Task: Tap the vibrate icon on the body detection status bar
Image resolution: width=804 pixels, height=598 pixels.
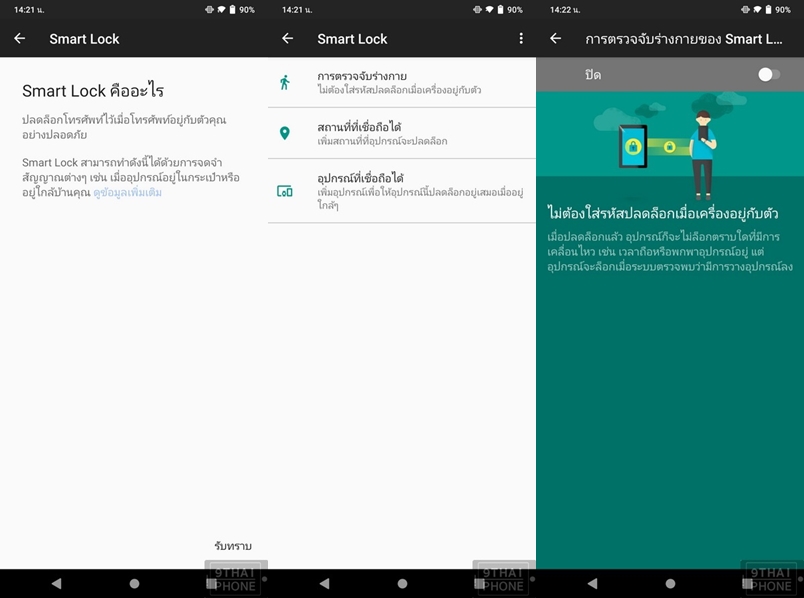Action: (x=745, y=10)
